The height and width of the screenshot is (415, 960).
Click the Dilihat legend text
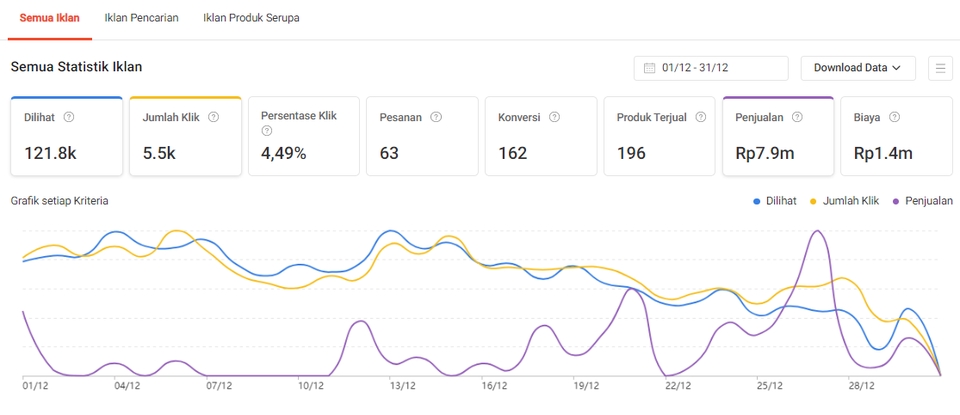(x=781, y=201)
